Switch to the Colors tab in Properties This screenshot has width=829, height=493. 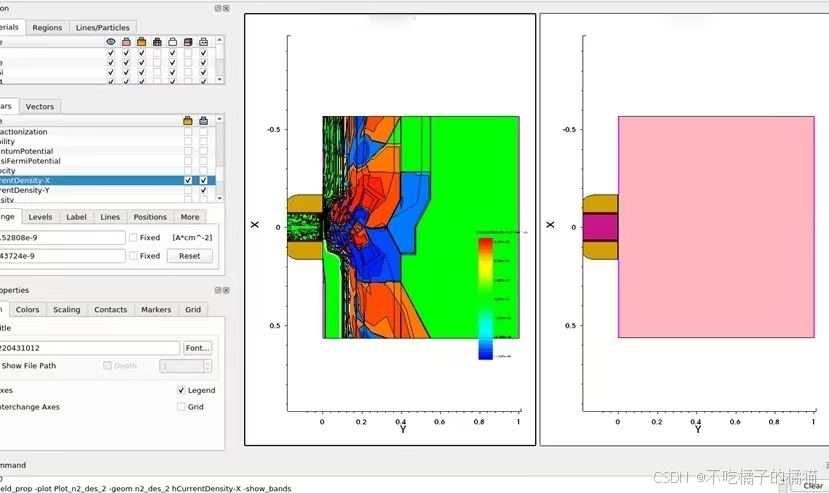click(27, 309)
